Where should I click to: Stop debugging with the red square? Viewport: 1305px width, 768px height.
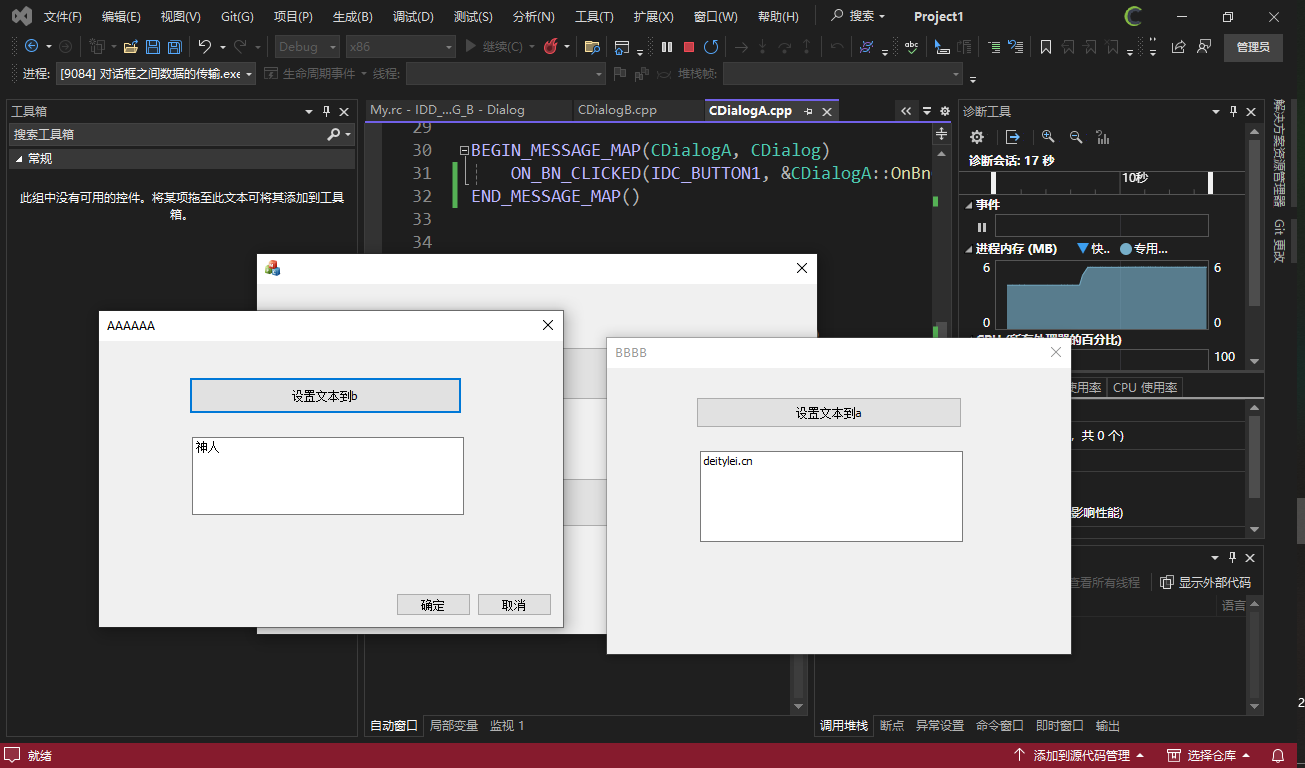pyautogui.click(x=689, y=46)
